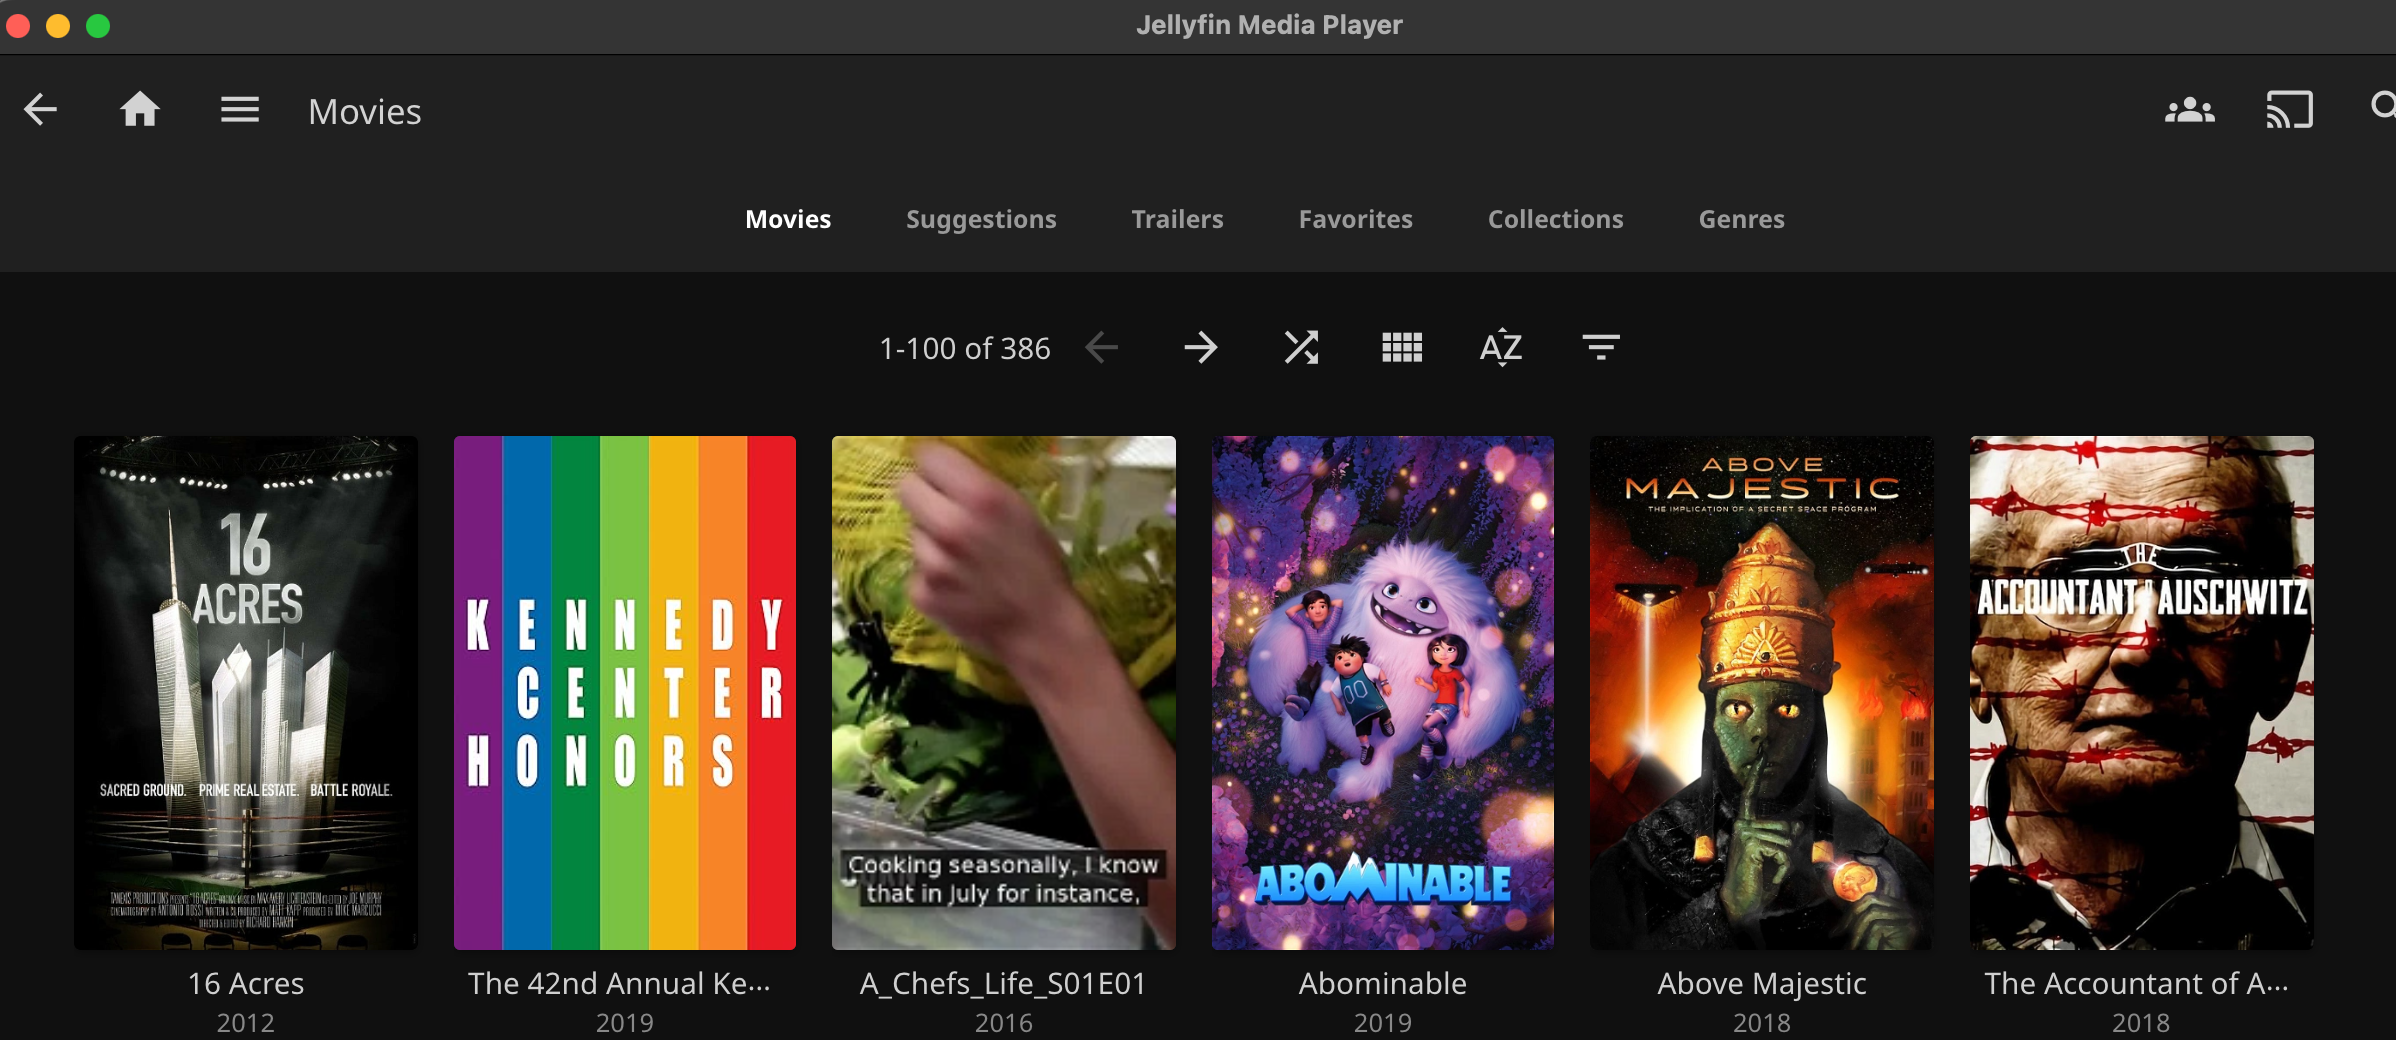Select the Collections tab
The height and width of the screenshot is (1040, 2396).
(1555, 219)
